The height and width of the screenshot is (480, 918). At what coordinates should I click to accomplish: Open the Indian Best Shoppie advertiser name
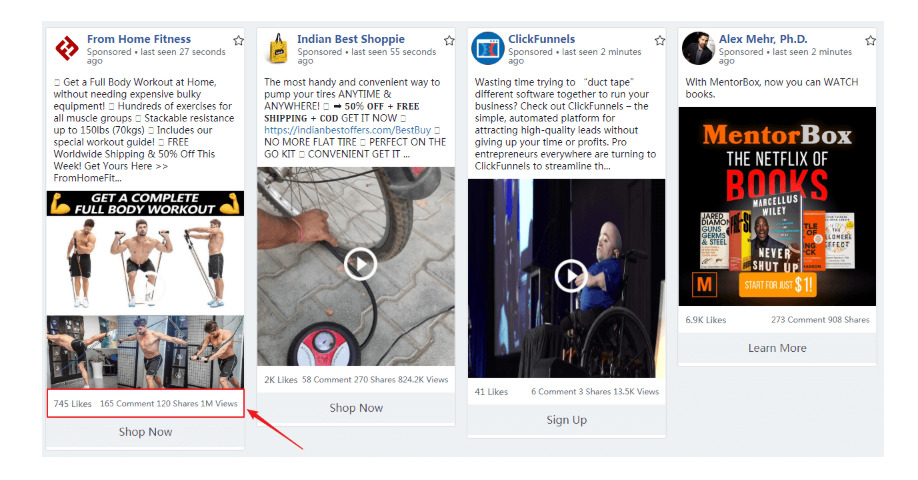click(x=351, y=39)
